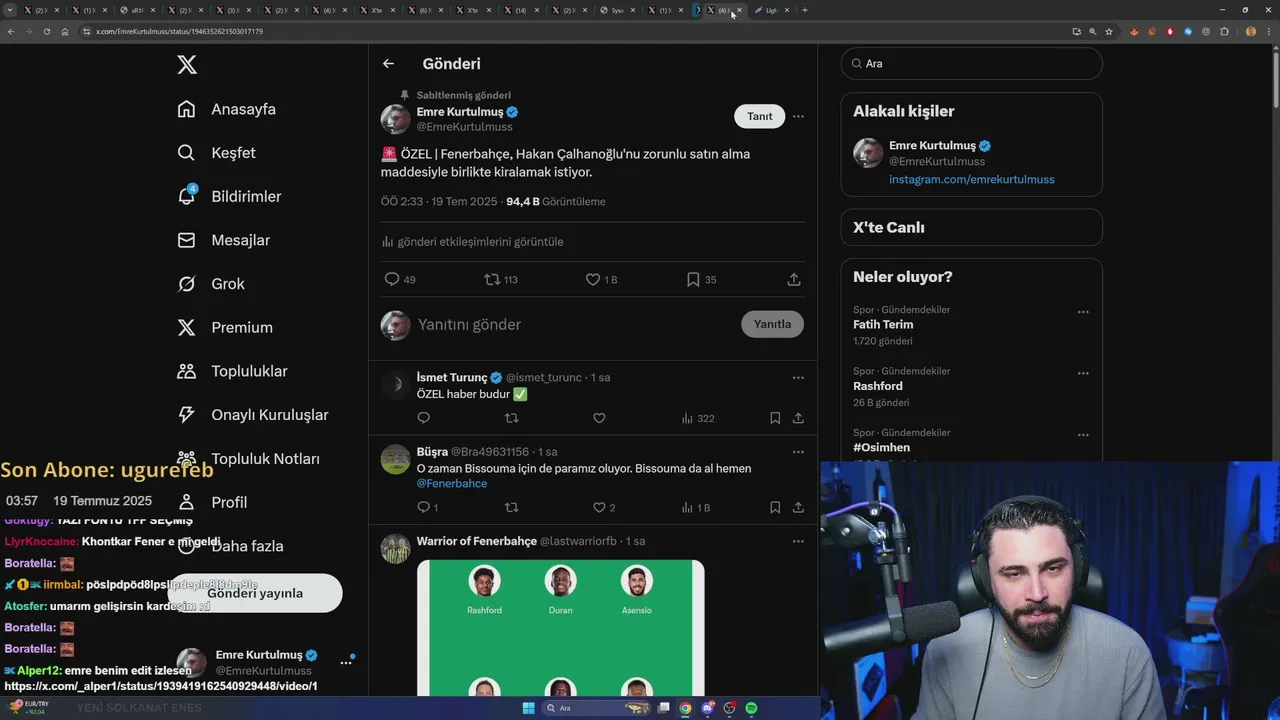The image size is (1280, 720).
Task: Click the browser address bar URL
Action: coord(179,32)
